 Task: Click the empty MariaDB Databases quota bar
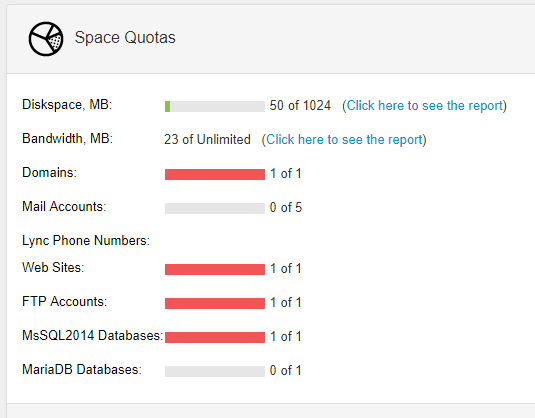point(215,371)
